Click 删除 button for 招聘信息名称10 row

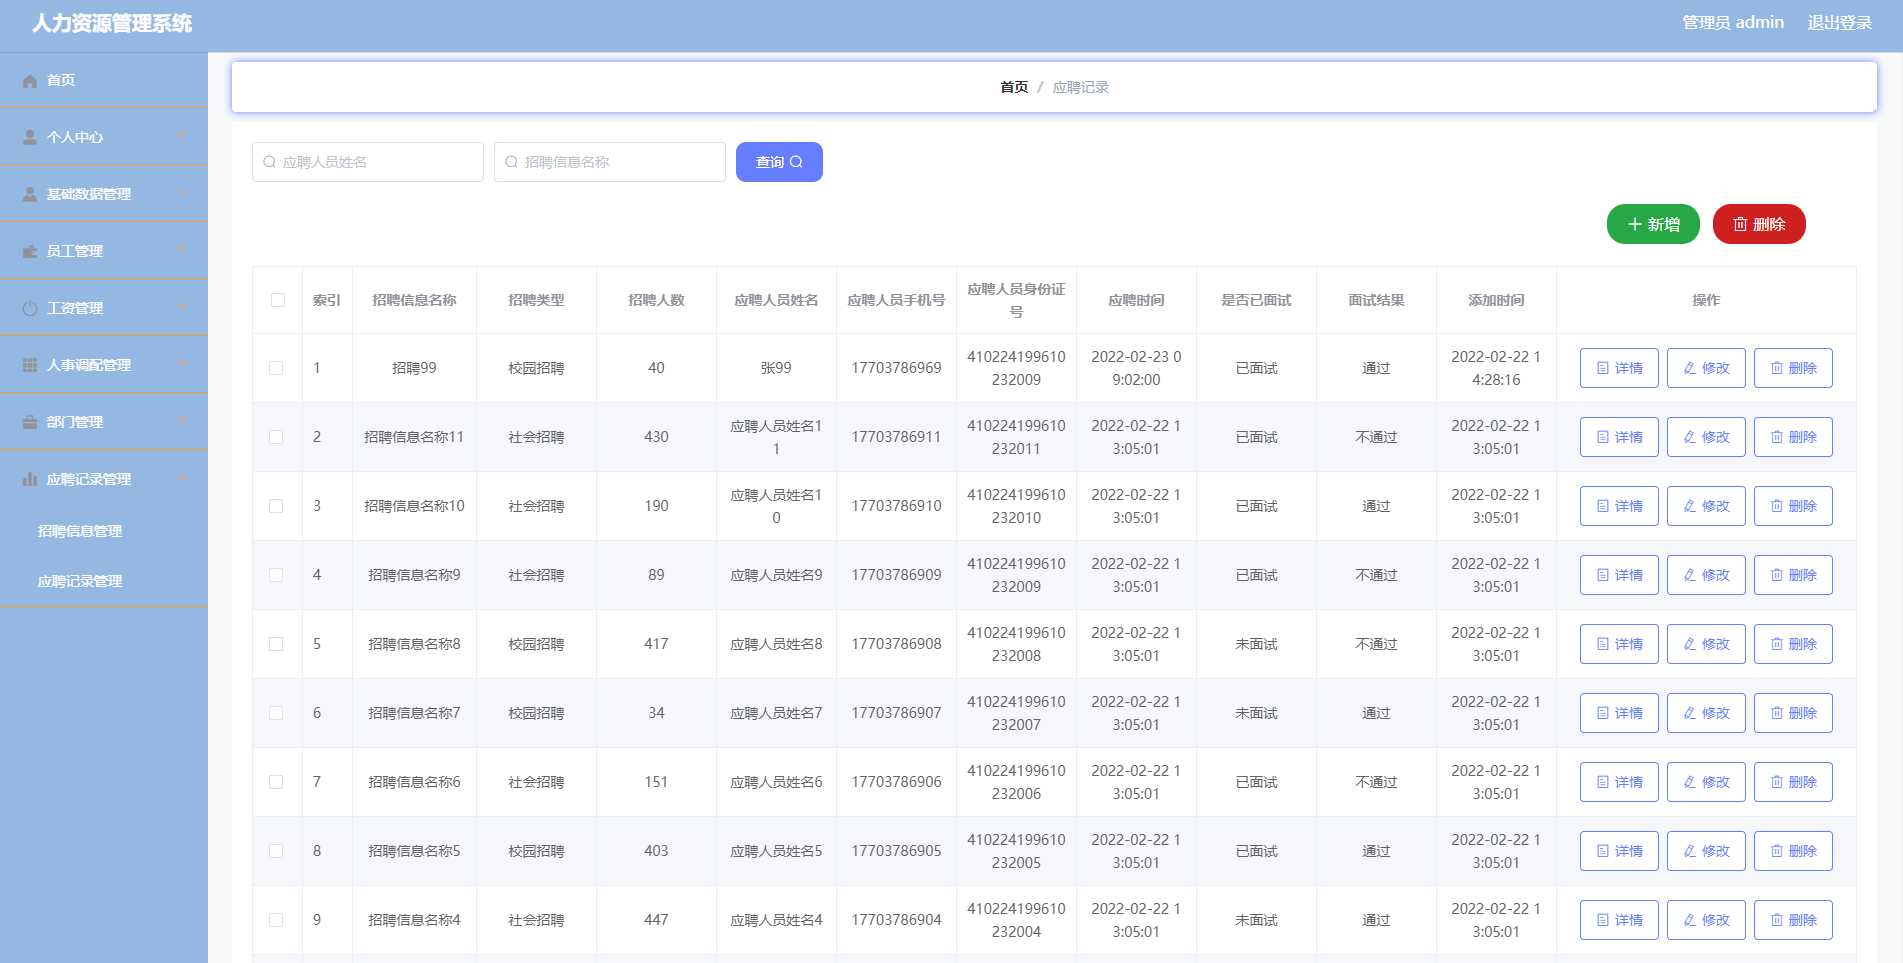coord(1793,506)
